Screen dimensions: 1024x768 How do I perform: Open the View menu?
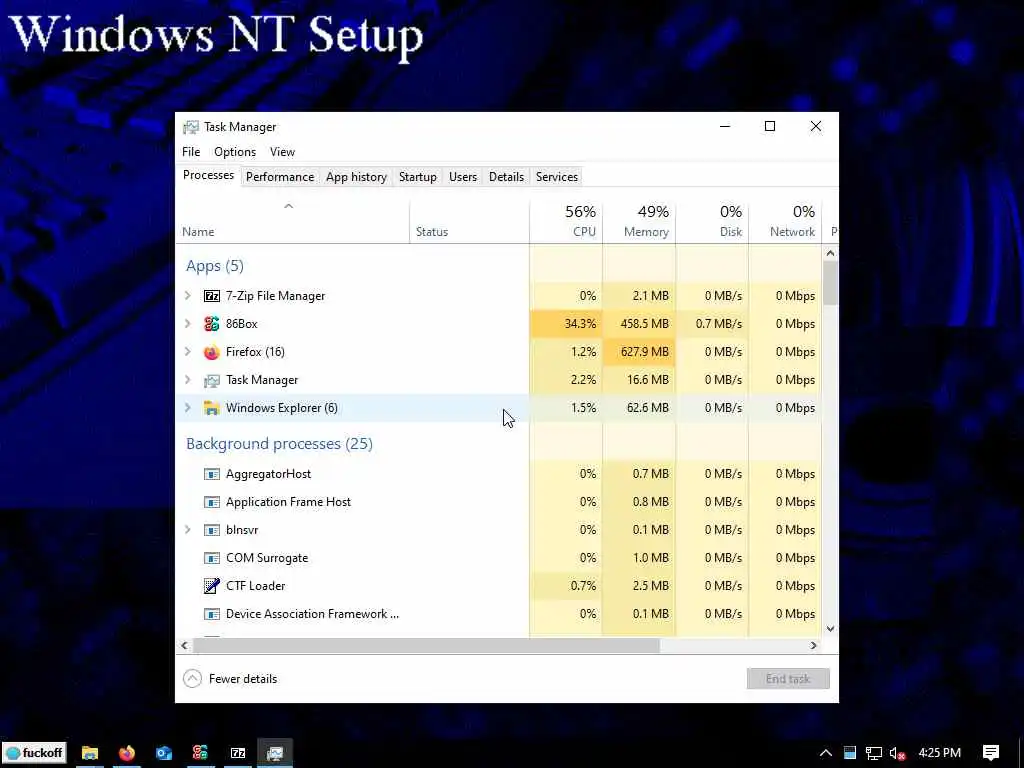pos(283,152)
